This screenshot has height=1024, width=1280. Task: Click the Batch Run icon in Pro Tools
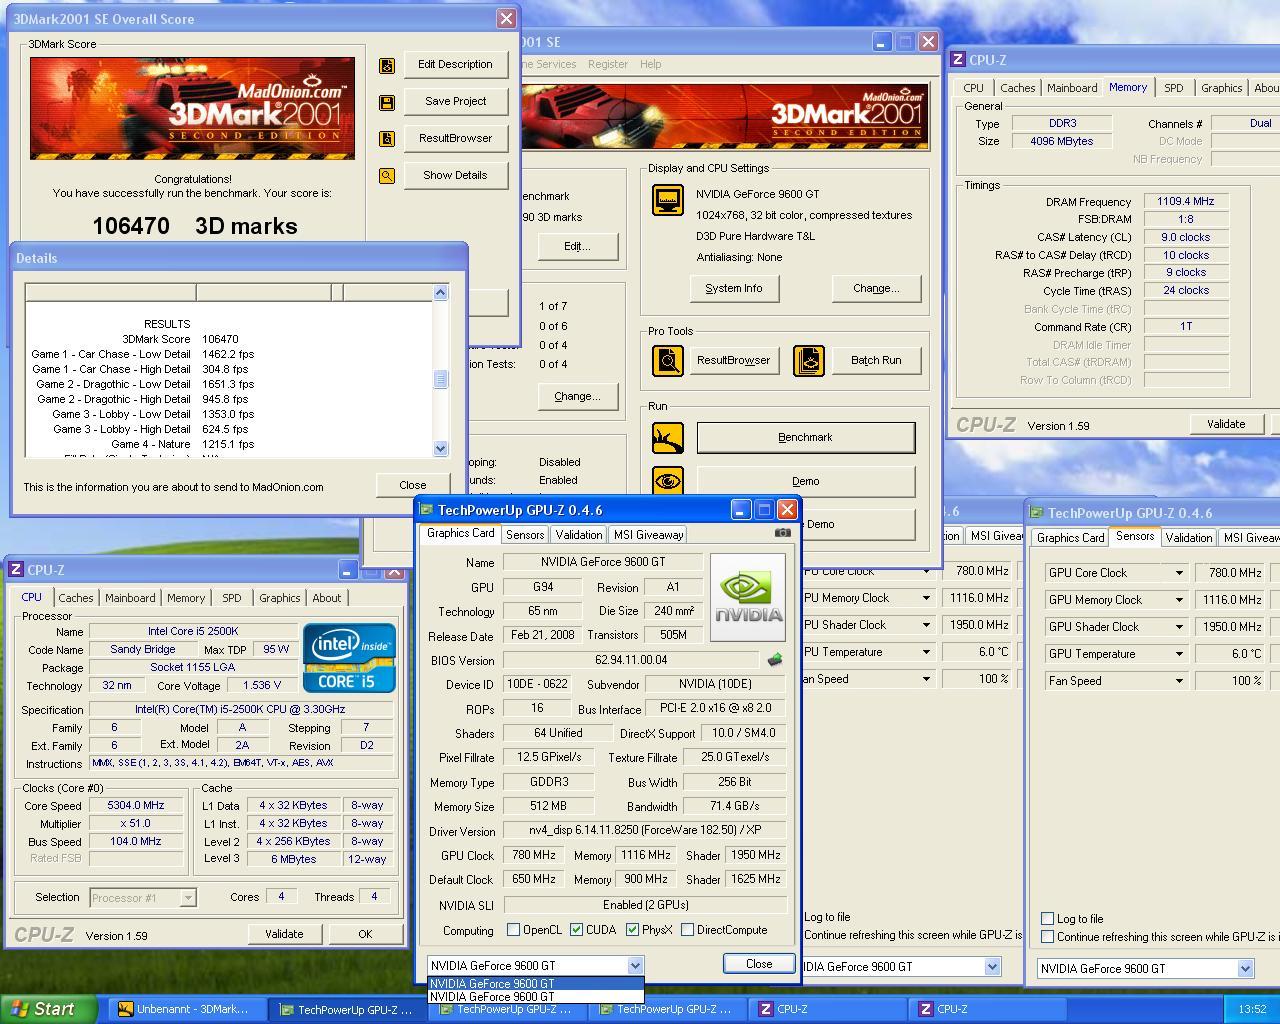[809, 360]
